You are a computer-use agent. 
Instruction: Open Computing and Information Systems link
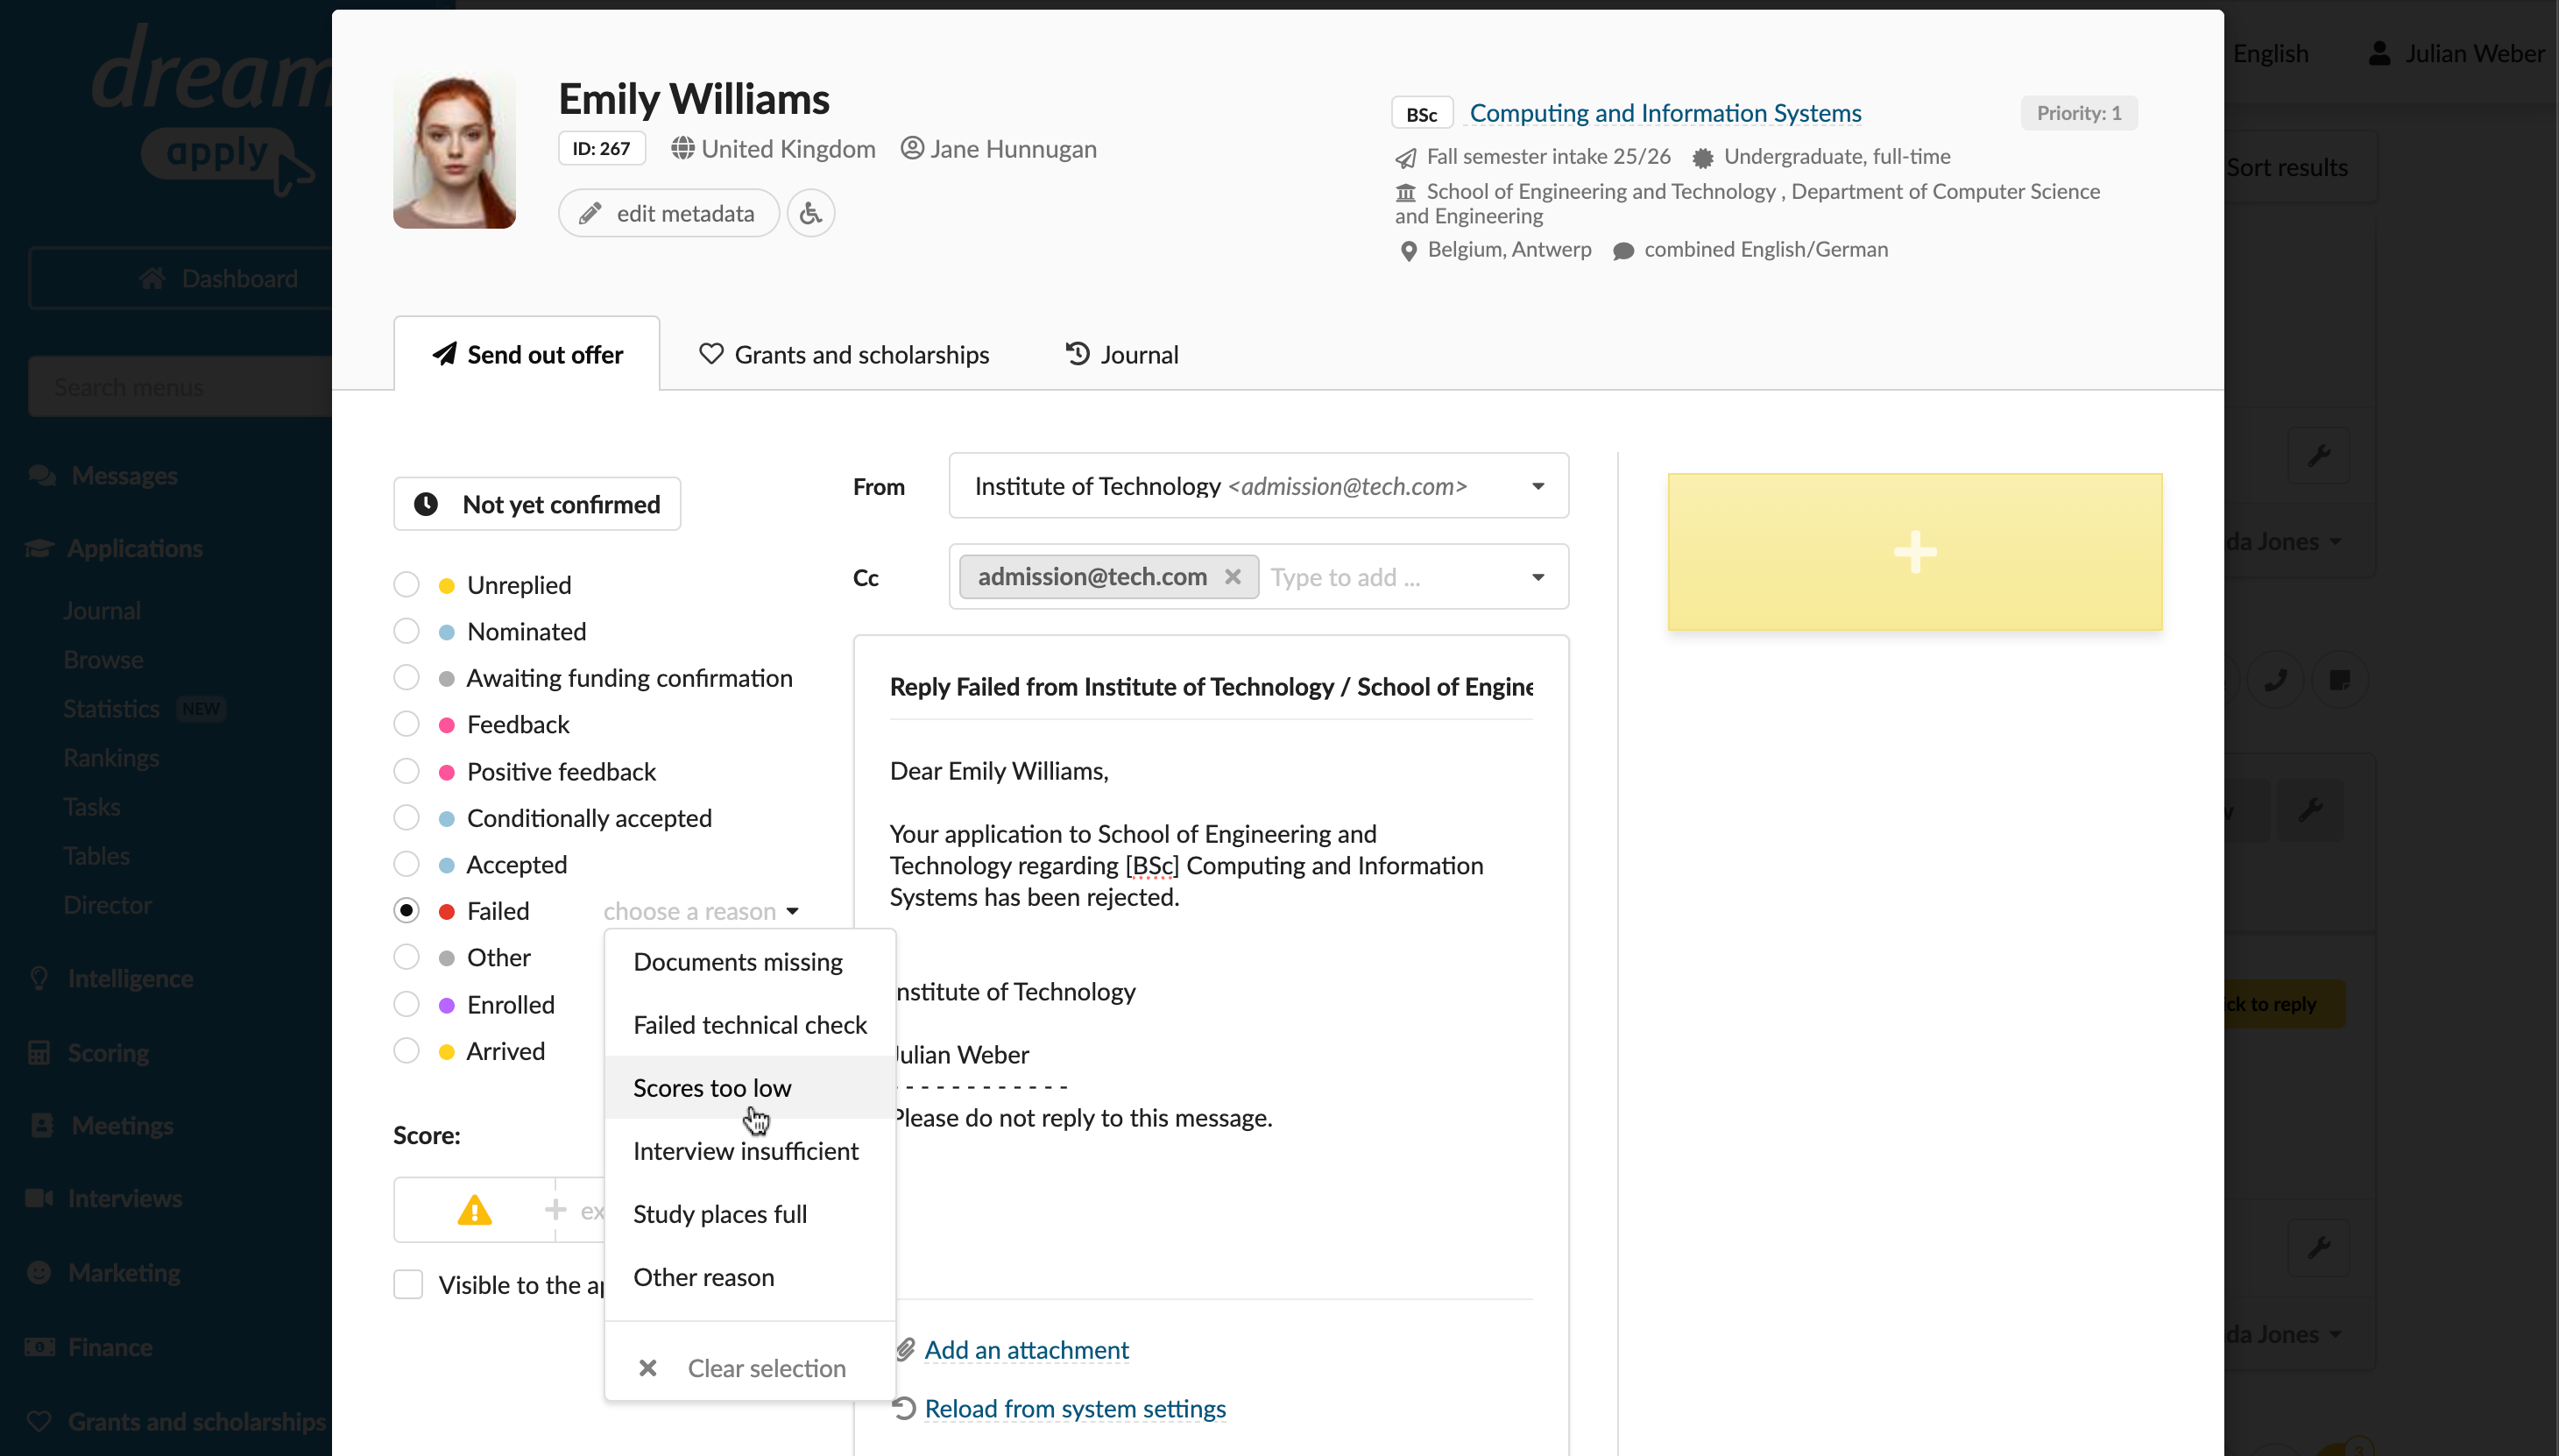tap(1665, 113)
